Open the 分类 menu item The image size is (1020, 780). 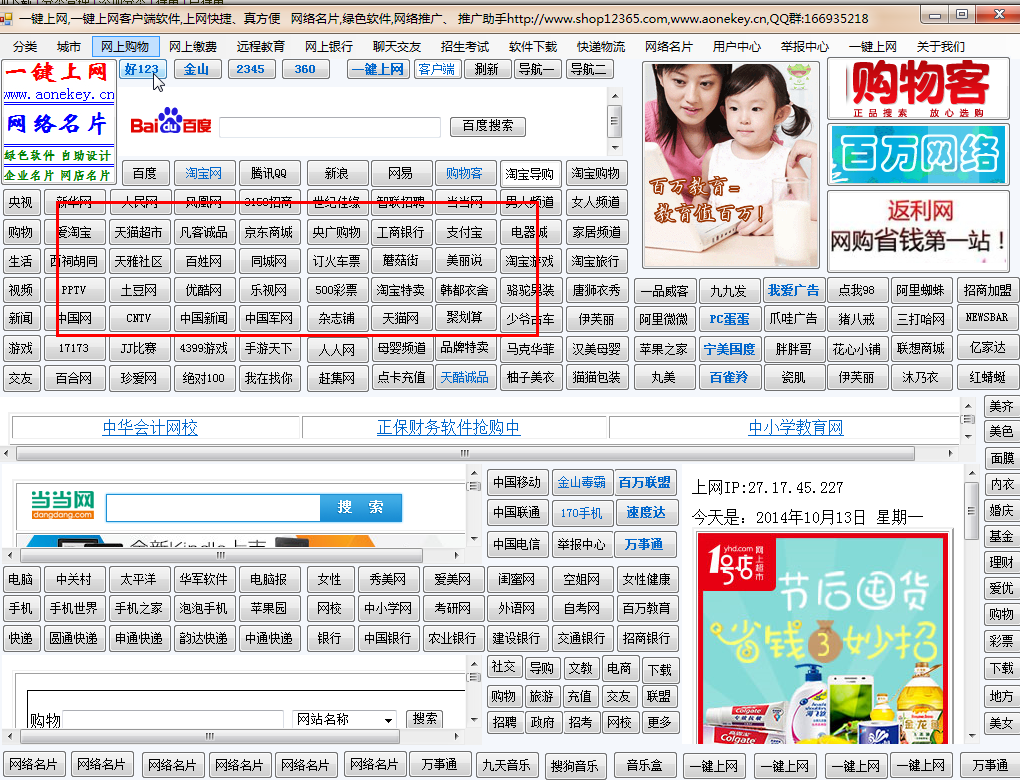click(25, 46)
